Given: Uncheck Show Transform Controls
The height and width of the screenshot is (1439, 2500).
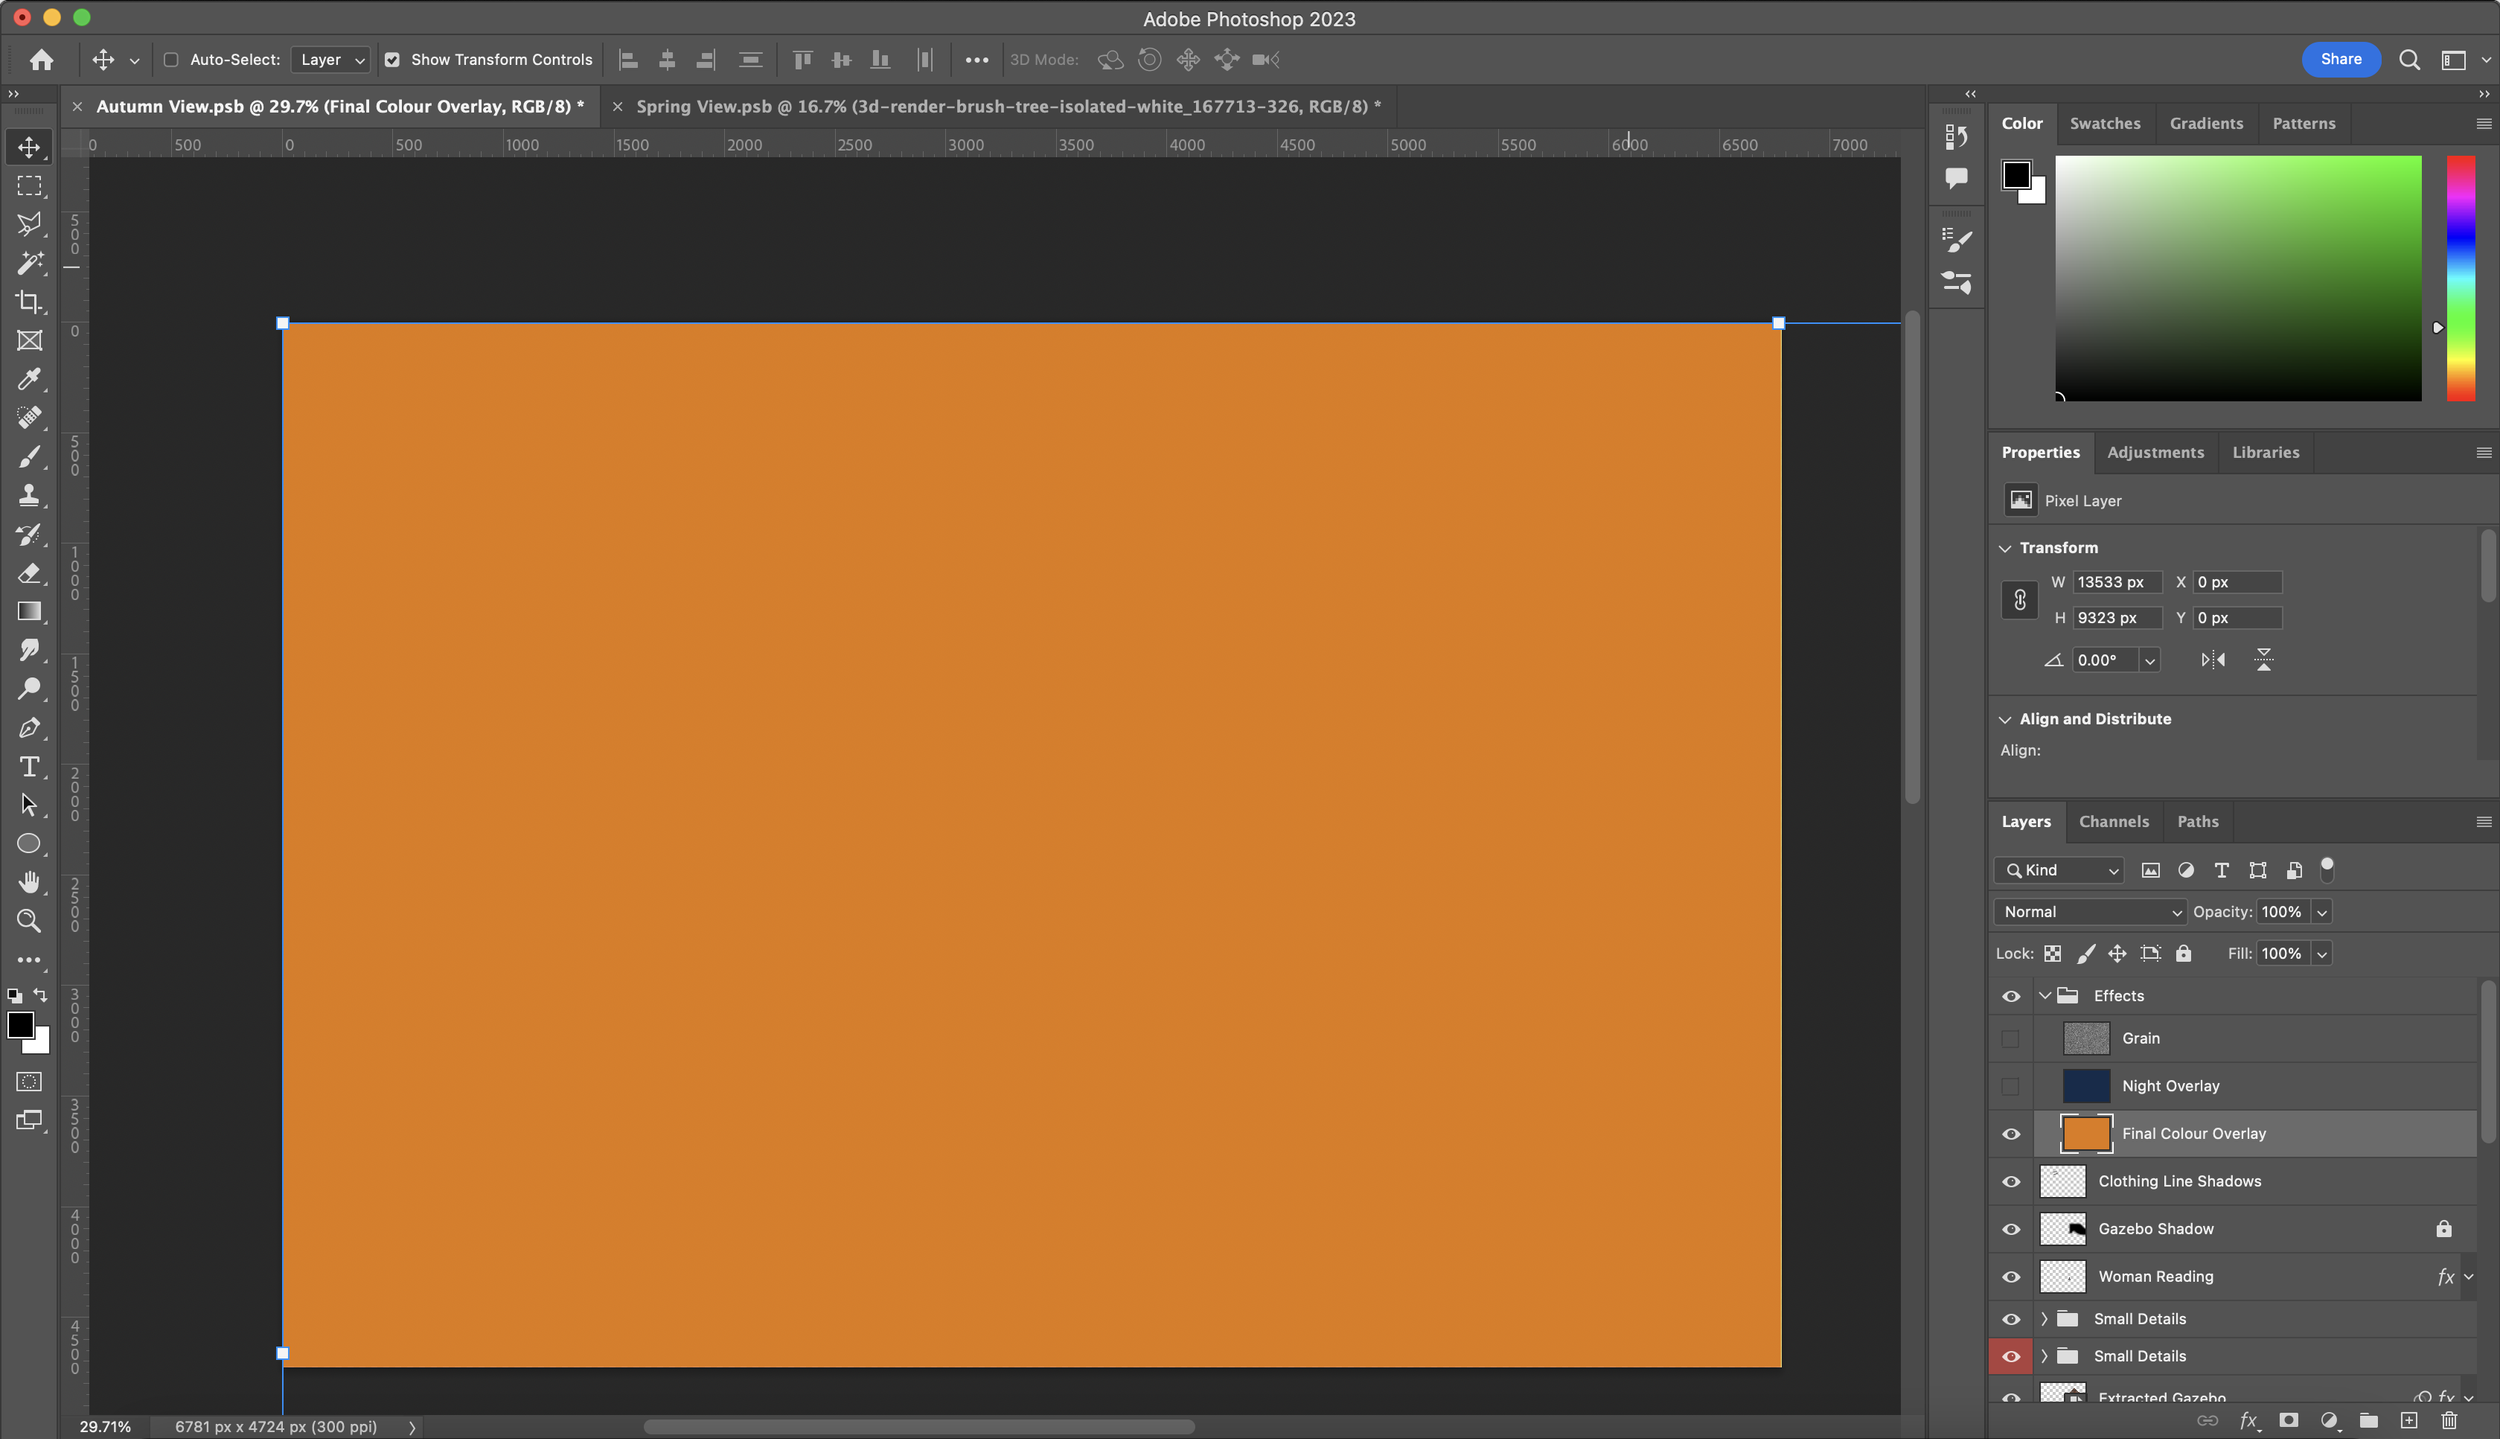Looking at the screenshot, I should coord(392,60).
